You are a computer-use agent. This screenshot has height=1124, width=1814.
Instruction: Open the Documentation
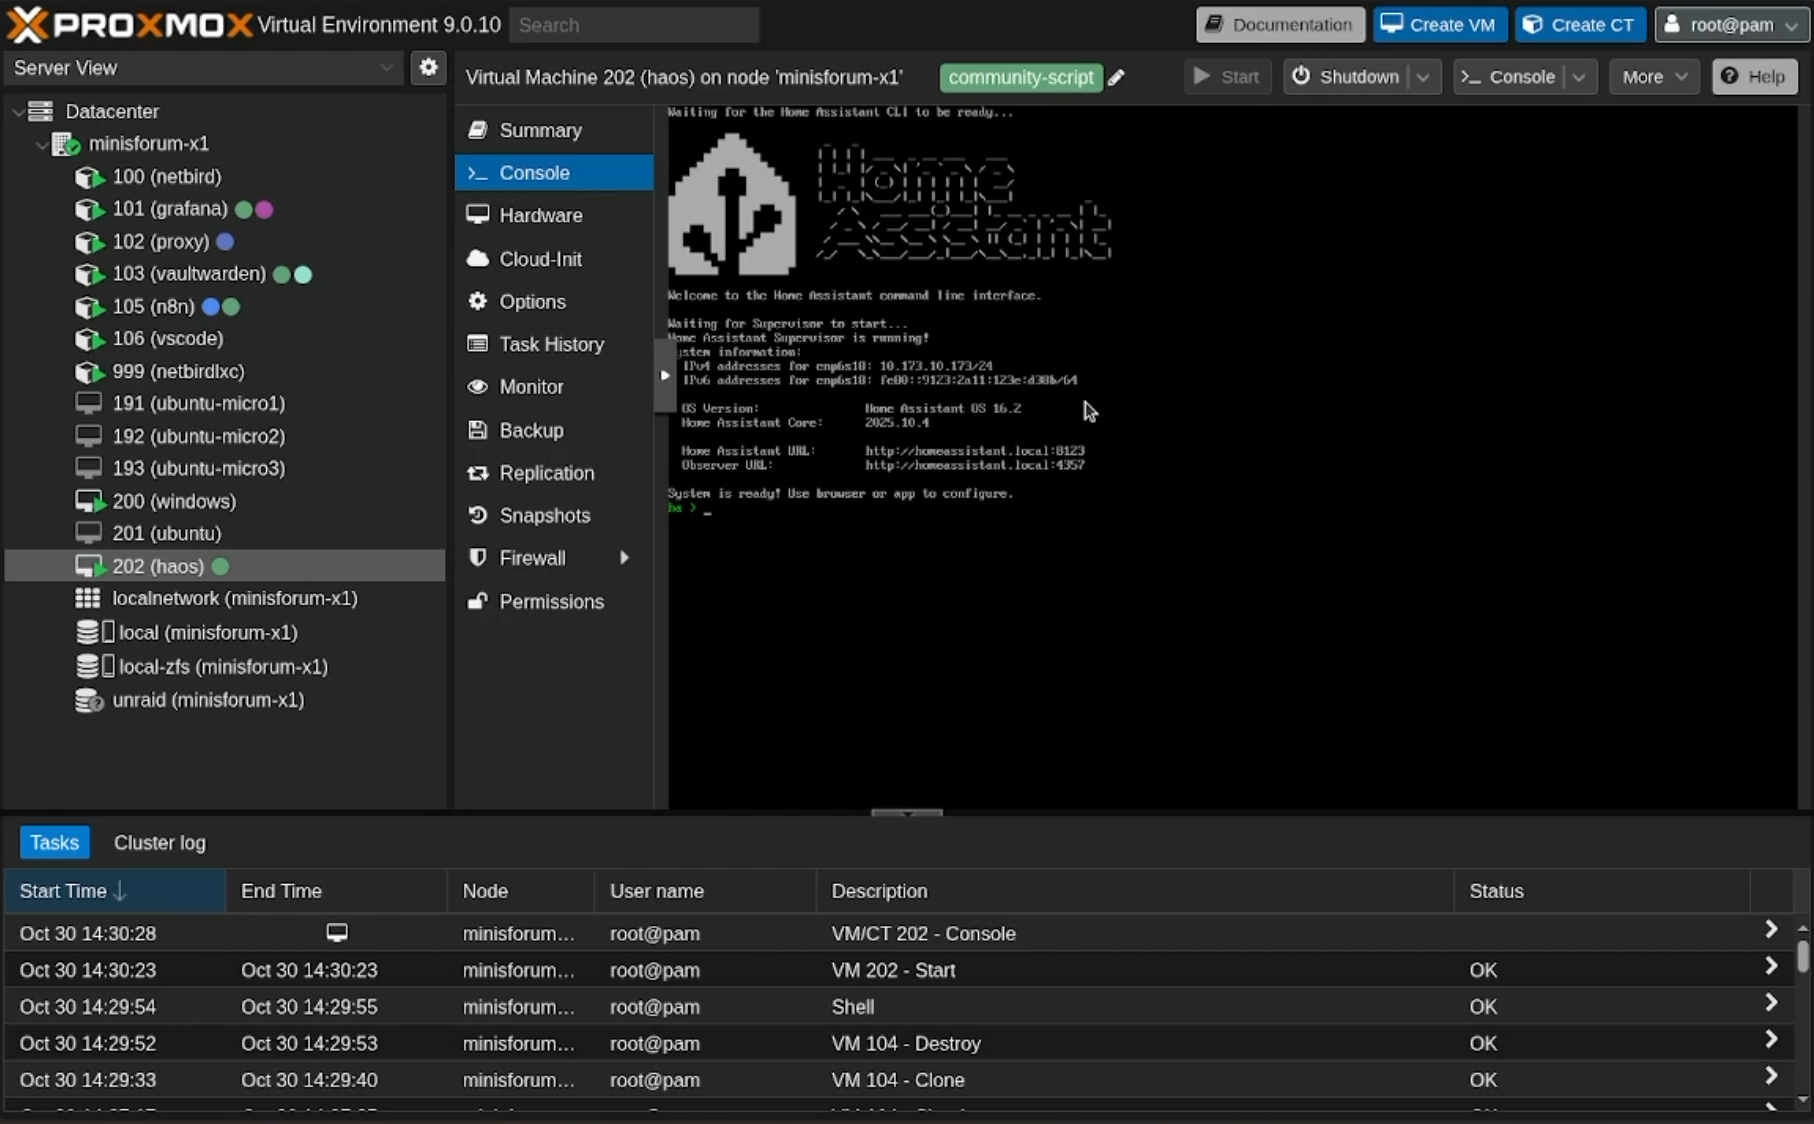pyautogui.click(x=1280, y=24)
